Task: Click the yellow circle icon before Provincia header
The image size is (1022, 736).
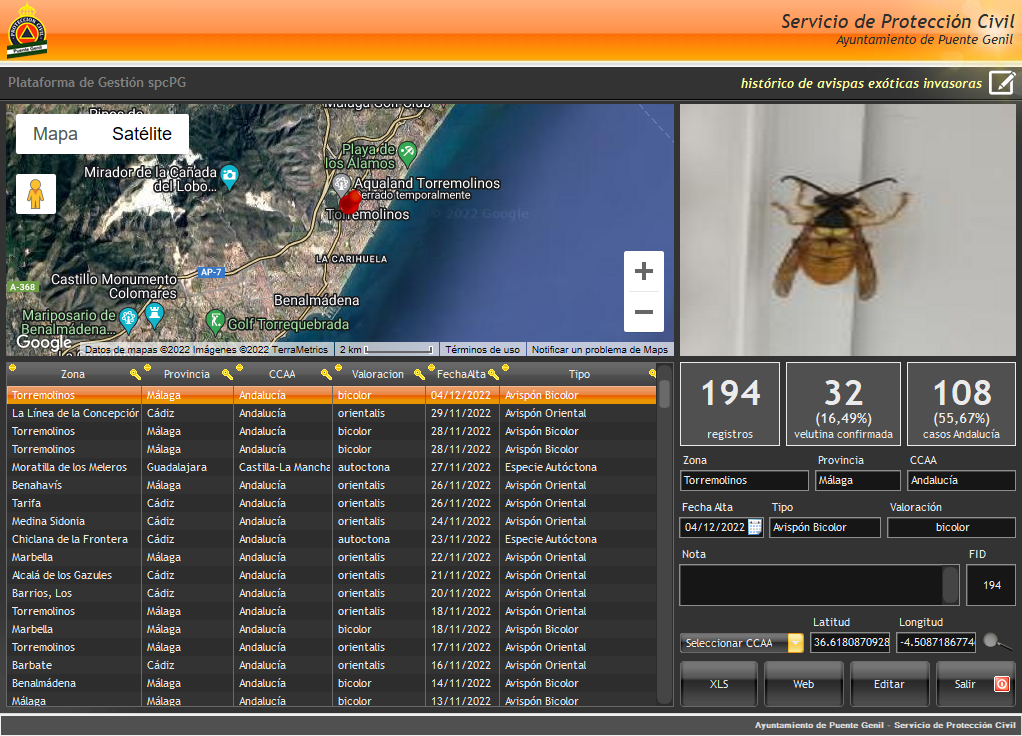Action: pyautogui.click(x=147, y=368)
